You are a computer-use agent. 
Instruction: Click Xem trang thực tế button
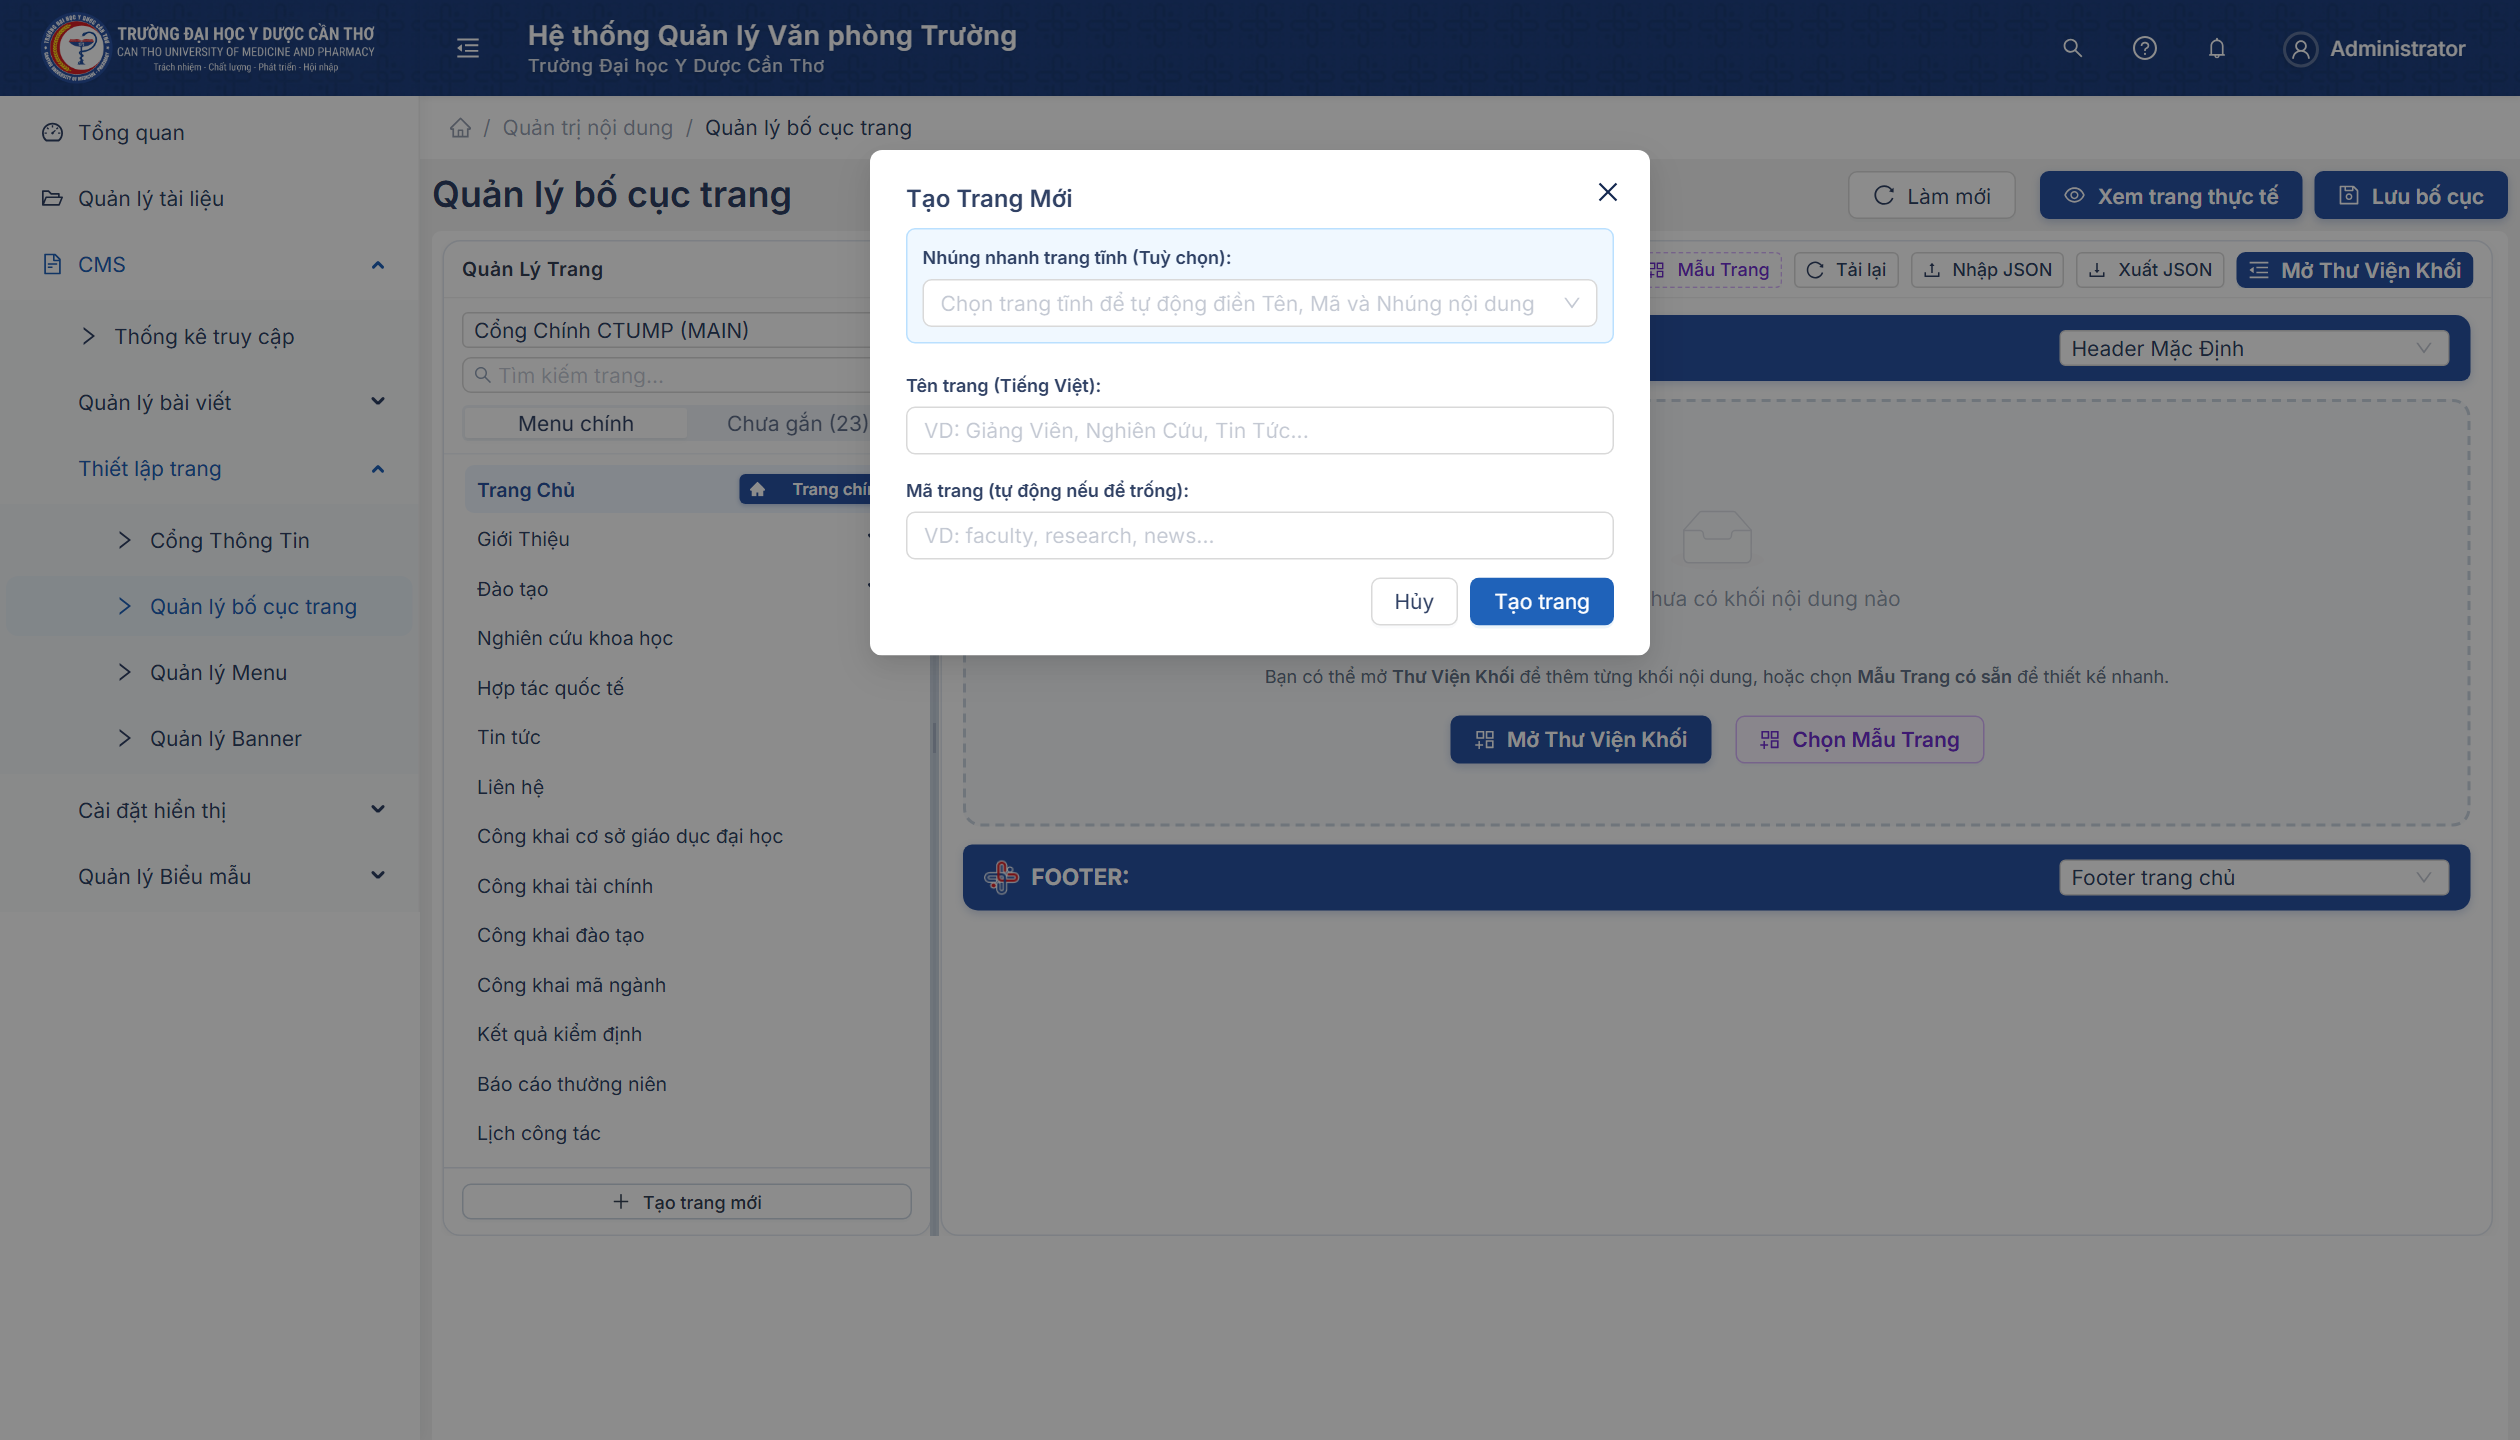[x=2170, y=196]
